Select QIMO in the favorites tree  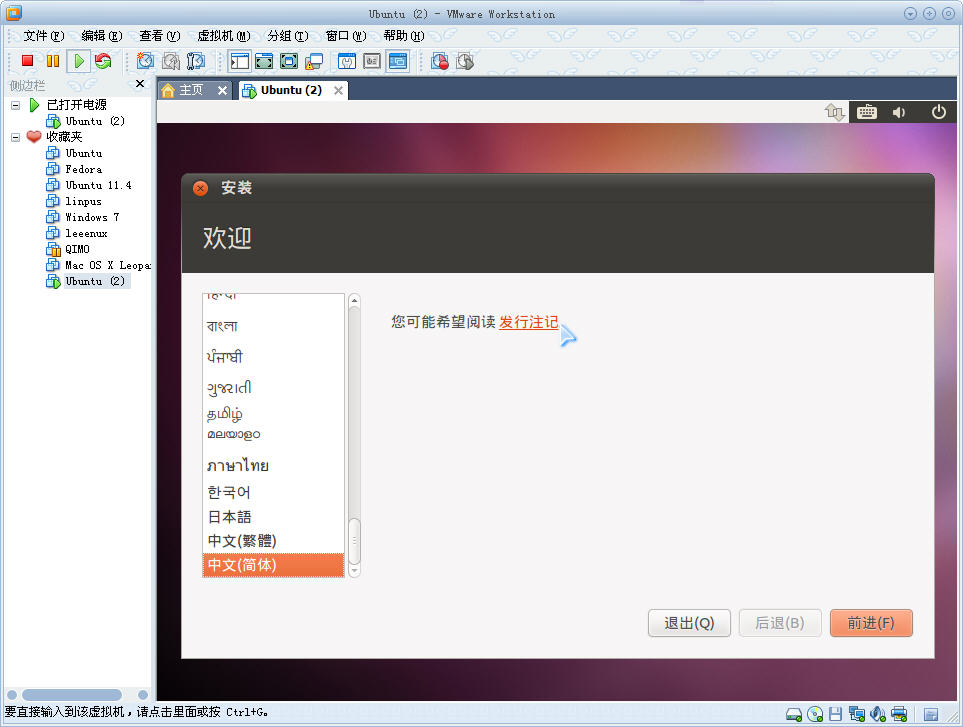pos(77,249)
